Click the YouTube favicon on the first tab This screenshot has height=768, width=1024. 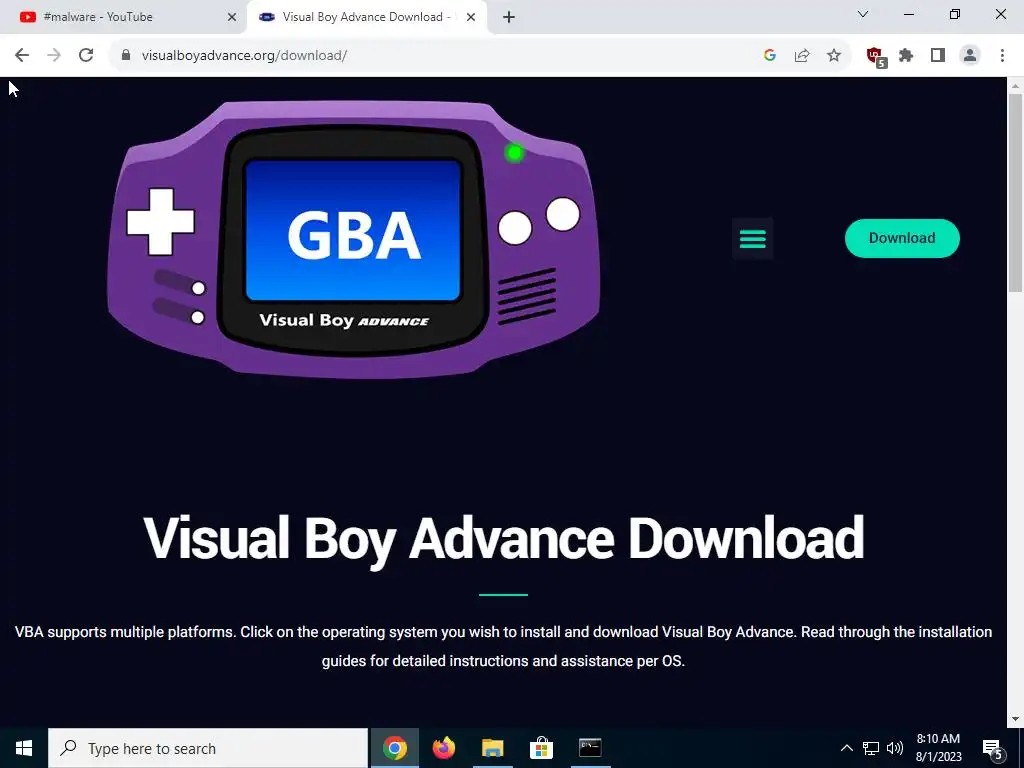tap(27, 17)
